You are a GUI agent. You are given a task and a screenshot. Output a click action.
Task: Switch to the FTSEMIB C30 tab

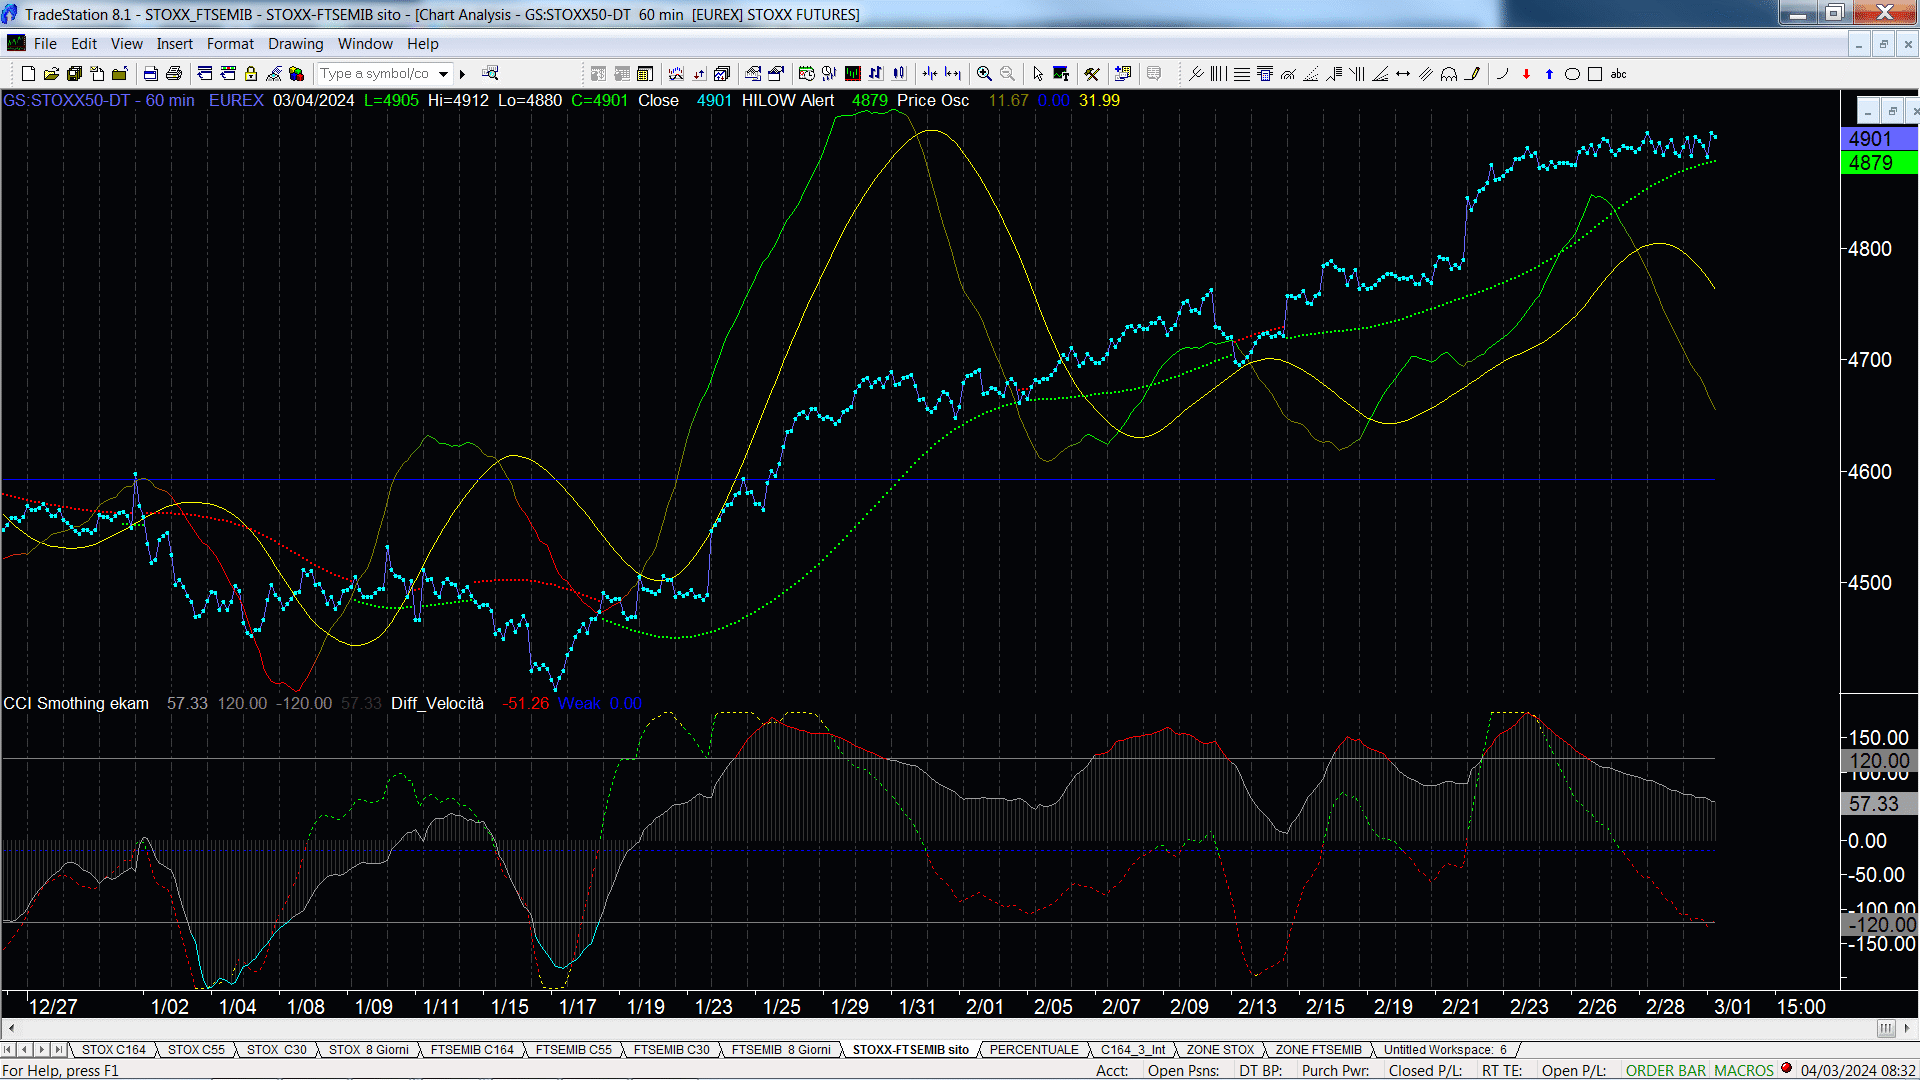[x=671, y=1050]
